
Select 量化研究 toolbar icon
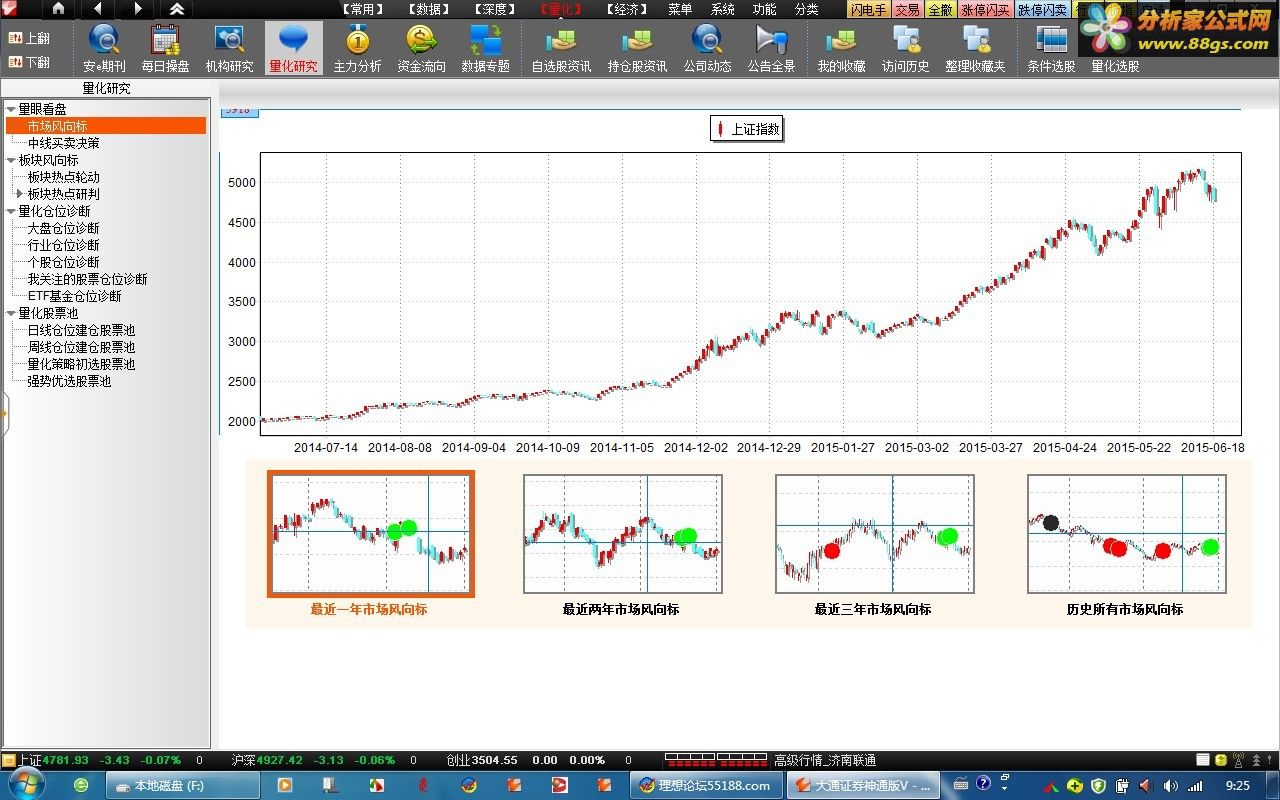click(x=293, y=48)
